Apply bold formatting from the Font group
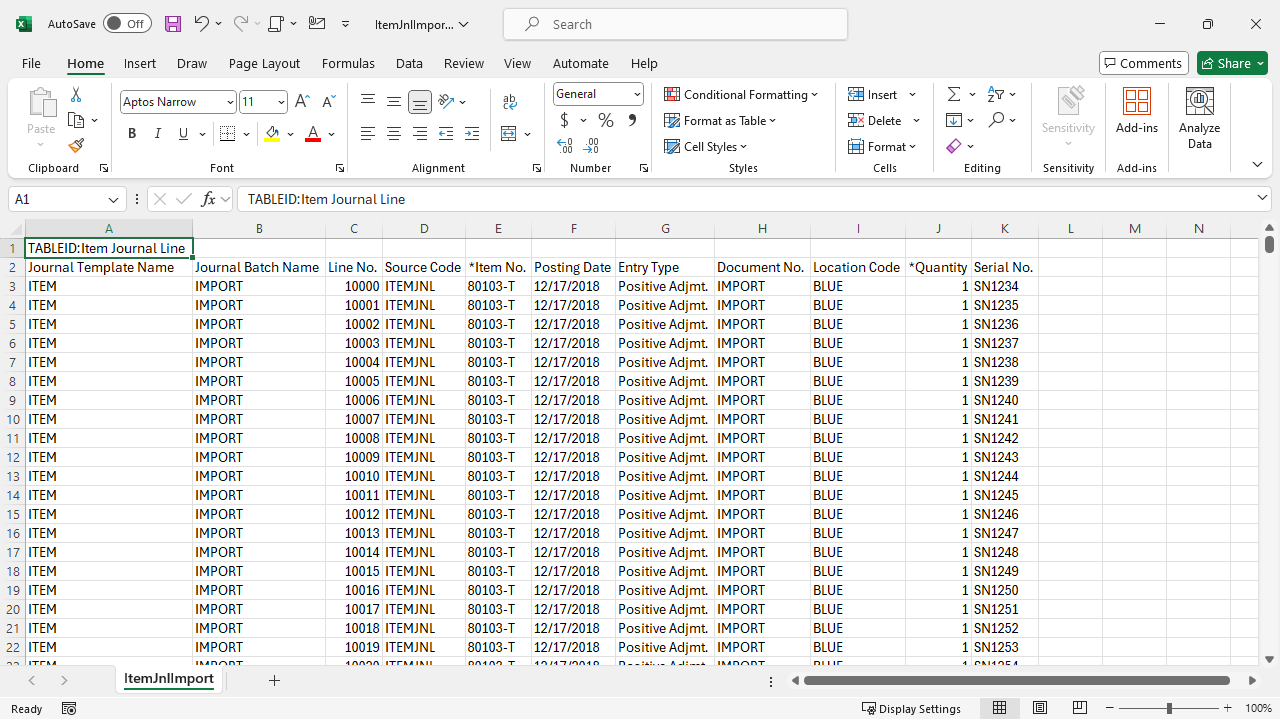The width and height of the screenshot is (1280, 720). [x=131, y=133]
